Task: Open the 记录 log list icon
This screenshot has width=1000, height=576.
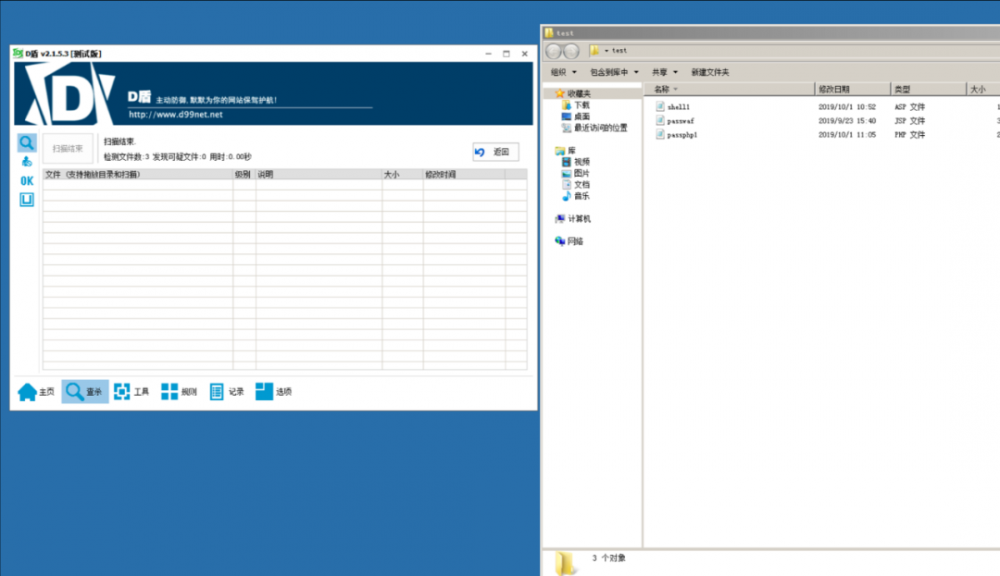Action: point(227,392)
